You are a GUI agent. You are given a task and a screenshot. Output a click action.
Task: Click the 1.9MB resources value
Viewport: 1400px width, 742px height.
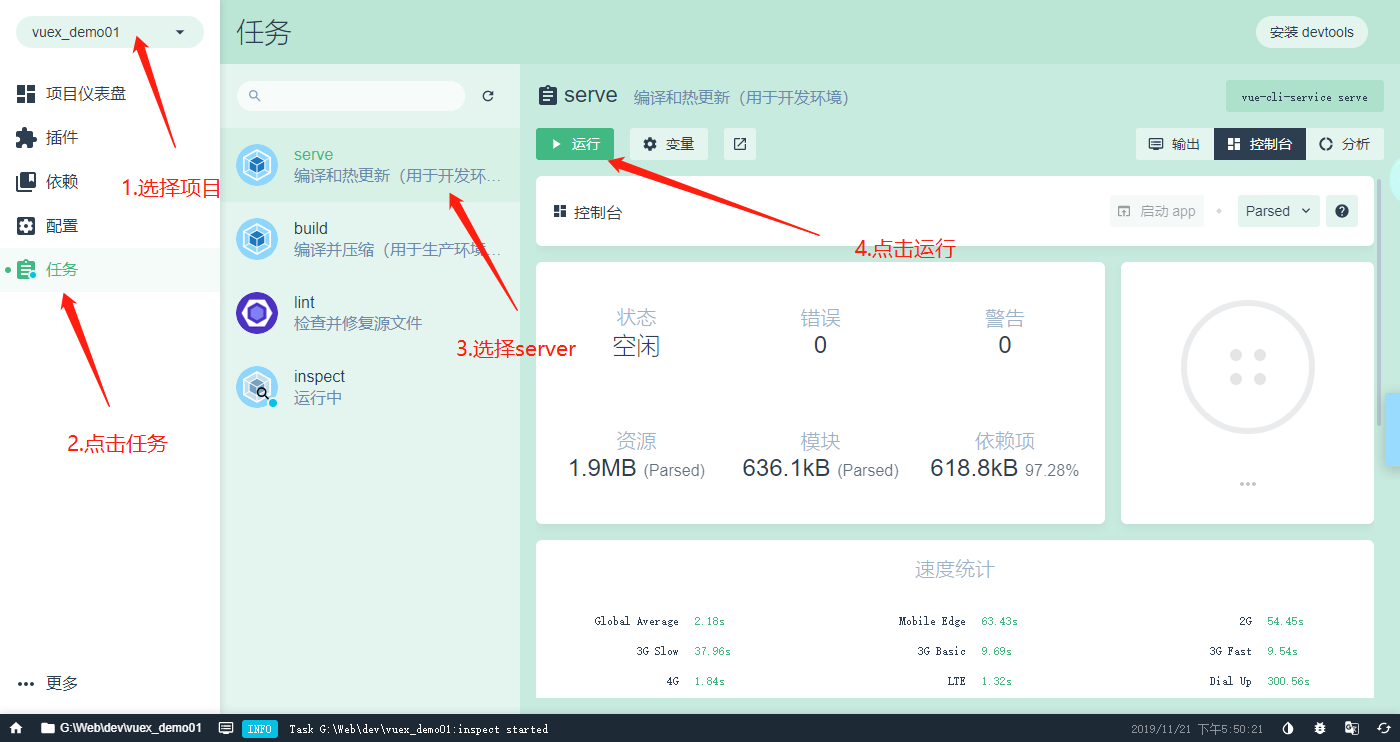tap(602, 468)
